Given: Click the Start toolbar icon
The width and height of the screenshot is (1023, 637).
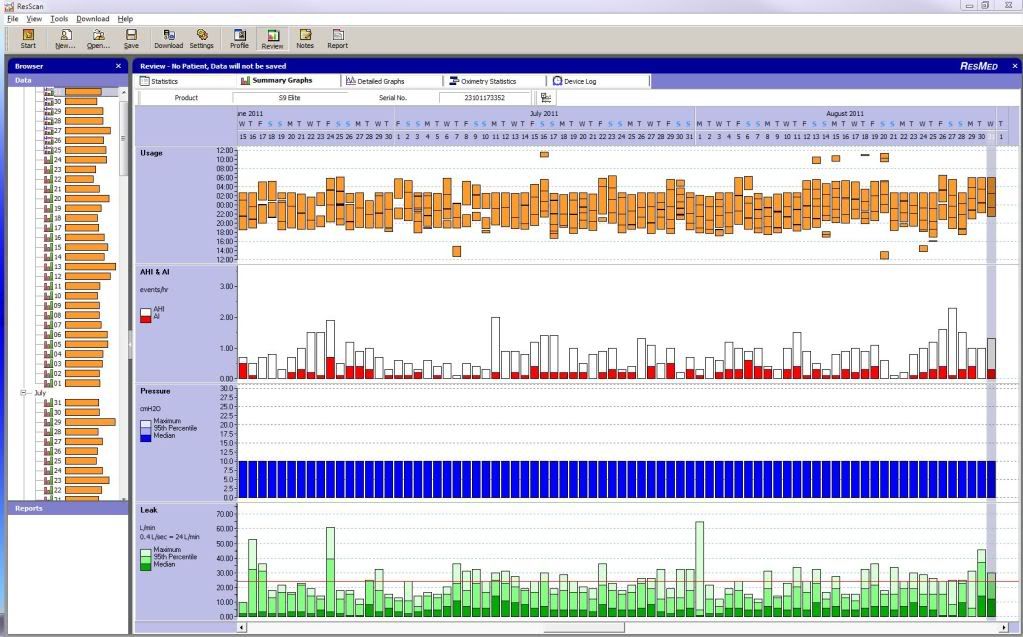Looking at the screenshot, I should click(28, 39).
